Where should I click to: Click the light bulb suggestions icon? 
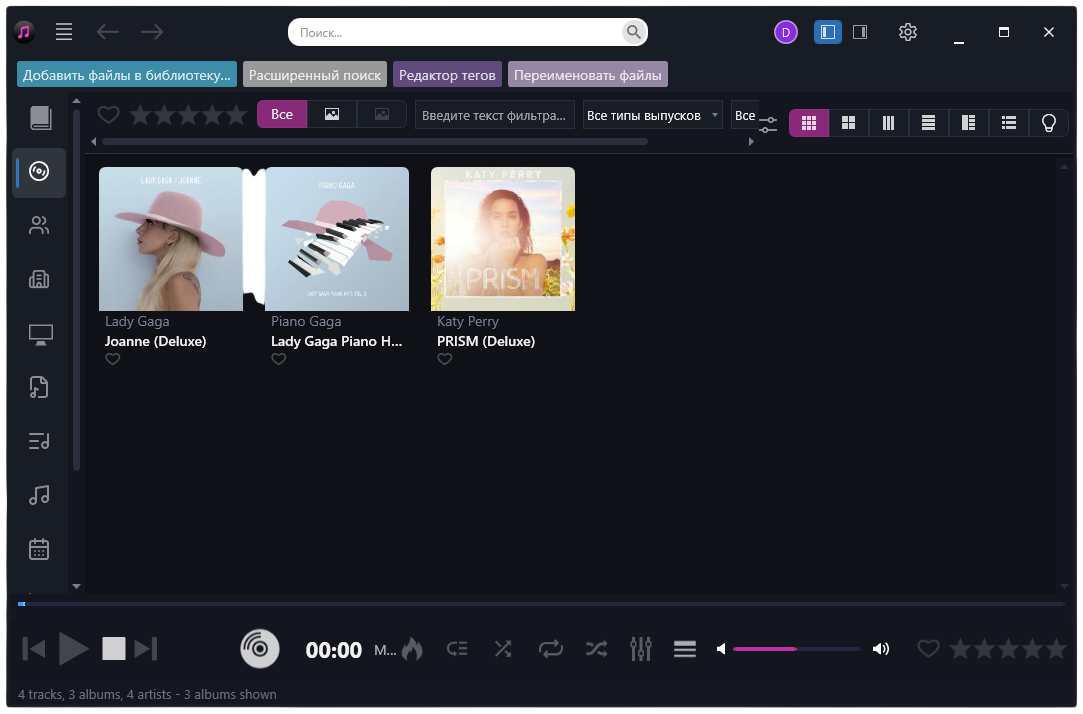(1048, 123)
